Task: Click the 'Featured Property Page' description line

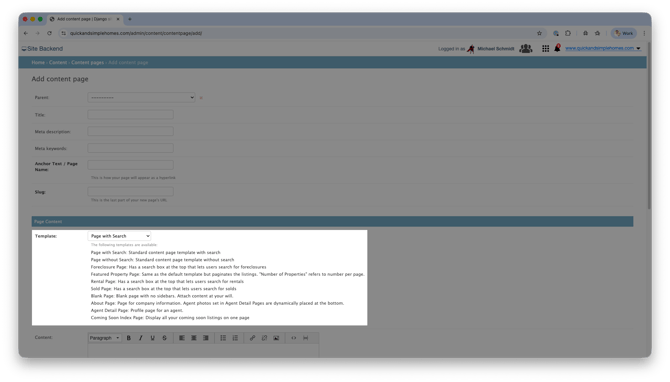Action: point(227,274)
